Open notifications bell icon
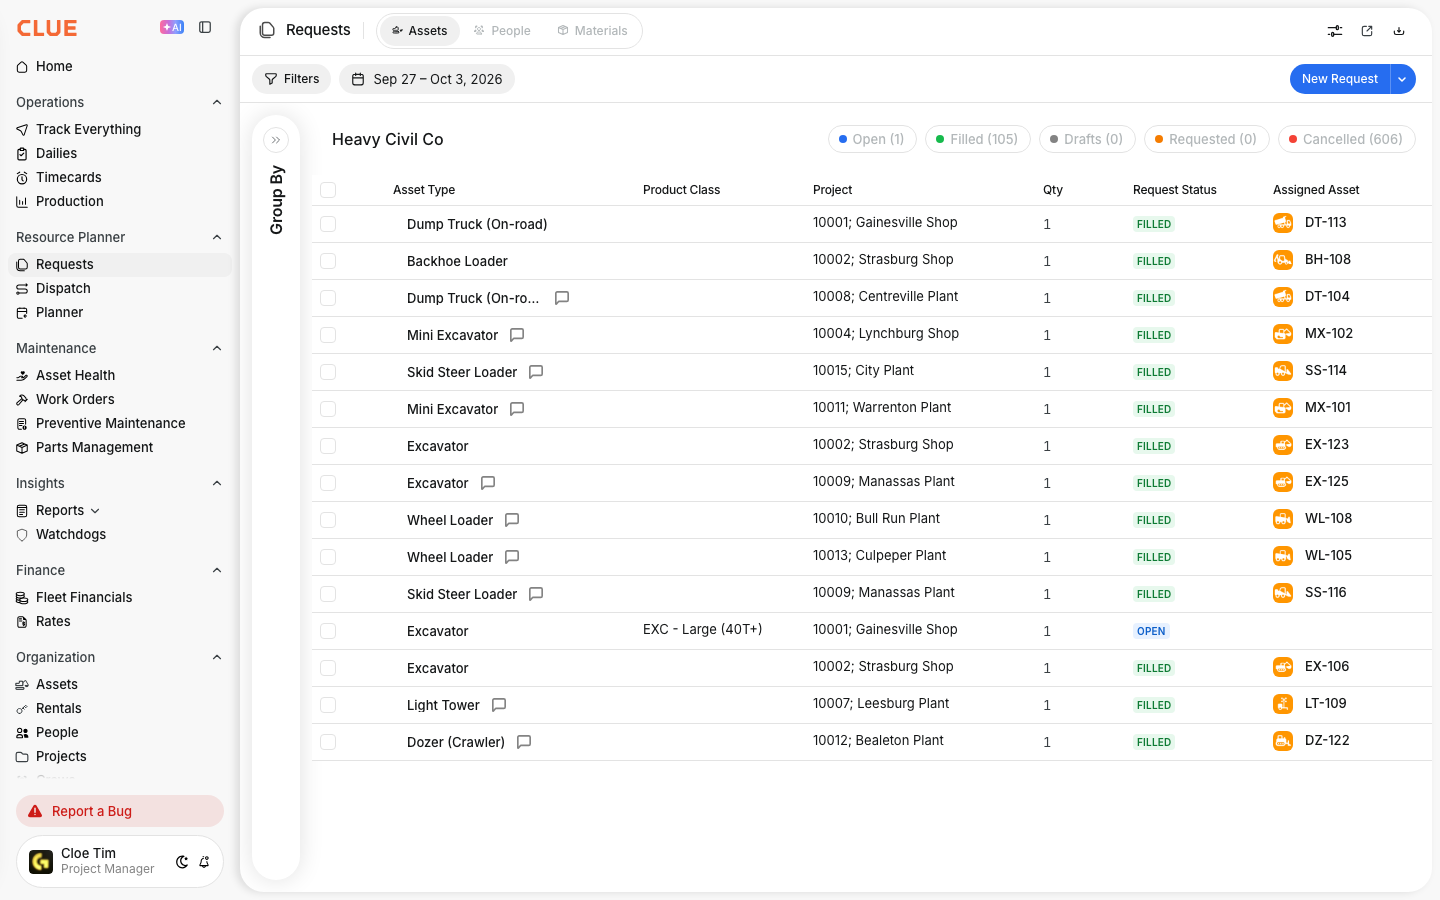Image resolution: width=1440 pixels, height=900 pixels. coord(204,862)
